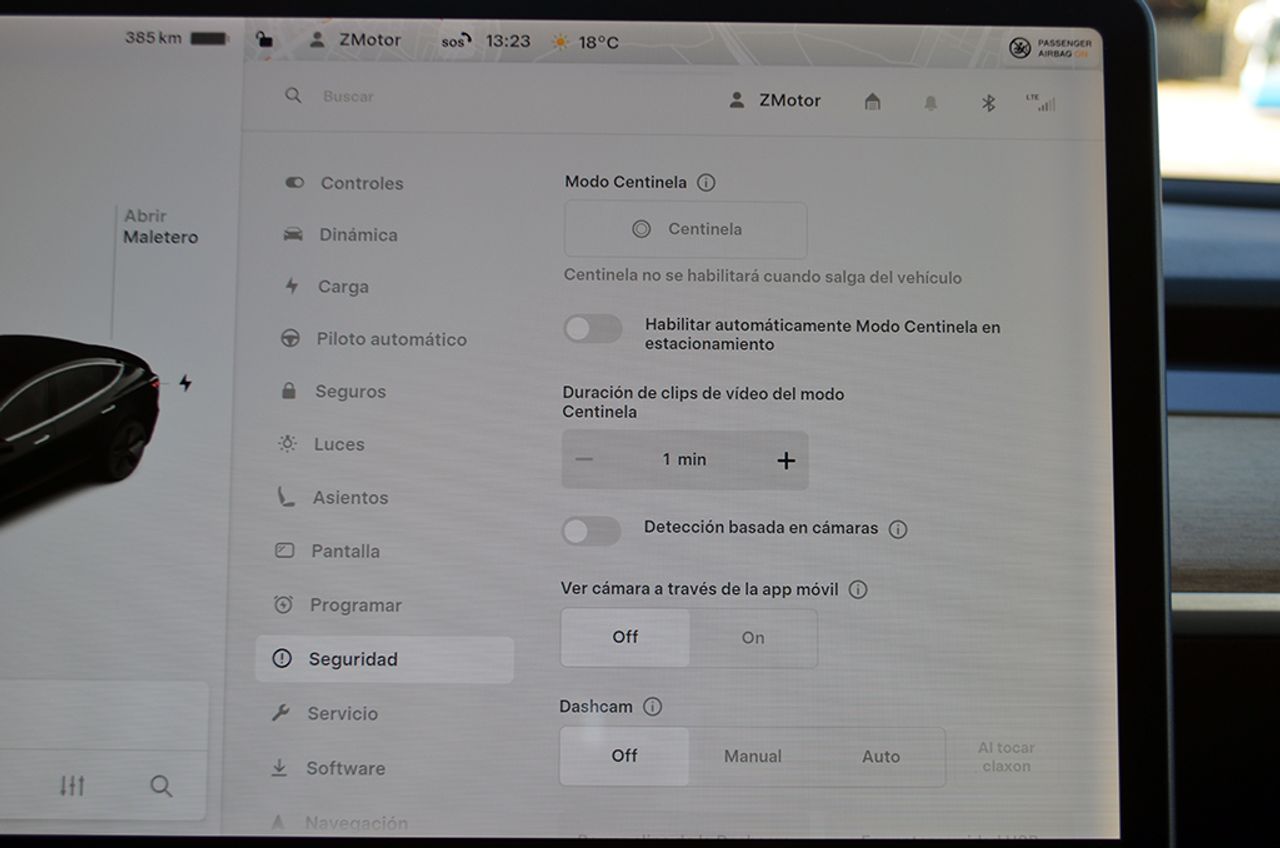Activate the Centinela button
The width and height of the screenshot is (1280, 848).
(x=685, y=230)
